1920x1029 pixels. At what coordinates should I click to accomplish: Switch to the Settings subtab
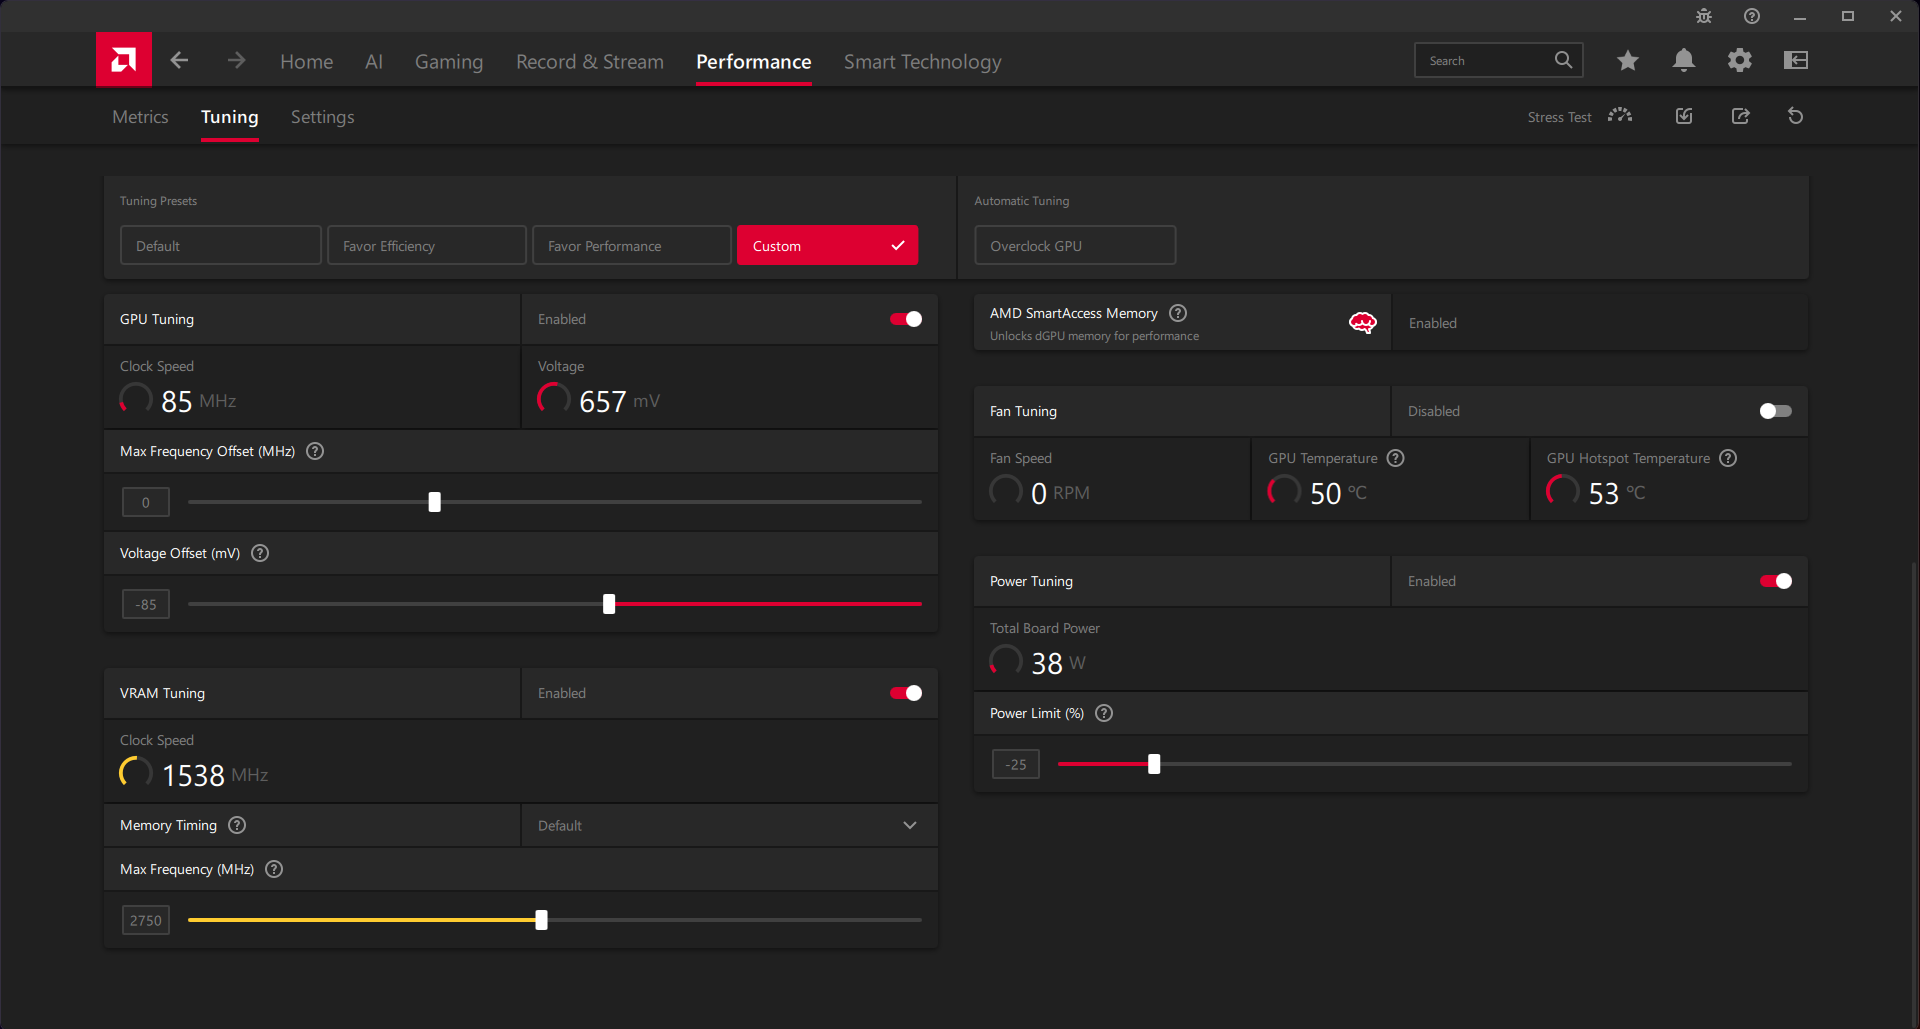click(322, 117)
